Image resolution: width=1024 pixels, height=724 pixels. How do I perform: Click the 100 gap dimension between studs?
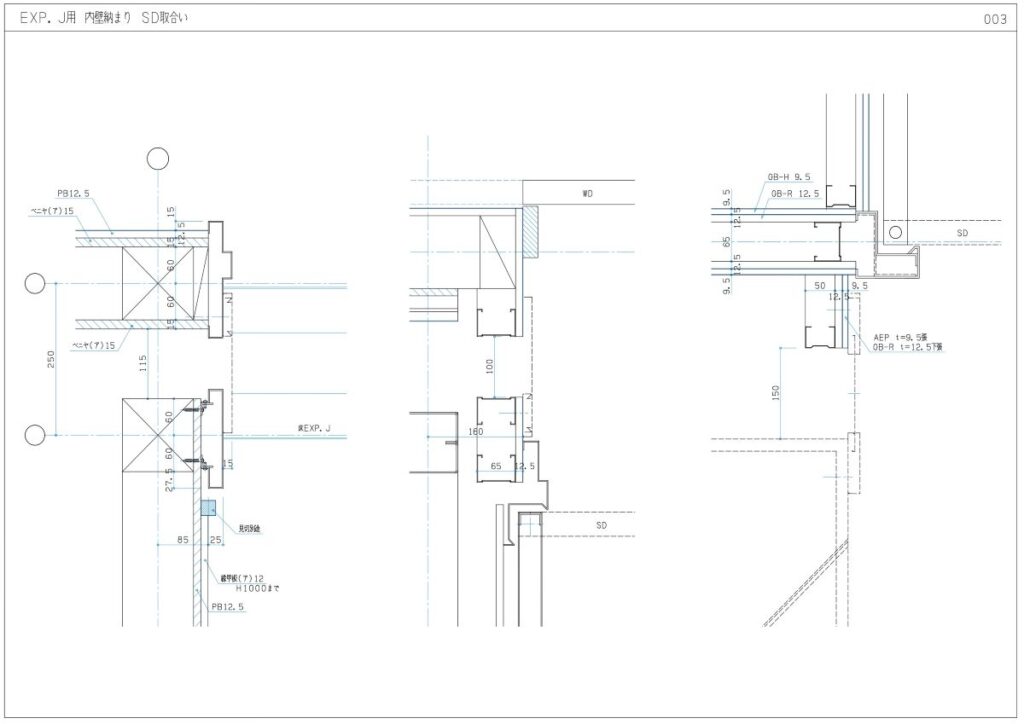click(x=490, y=365)
